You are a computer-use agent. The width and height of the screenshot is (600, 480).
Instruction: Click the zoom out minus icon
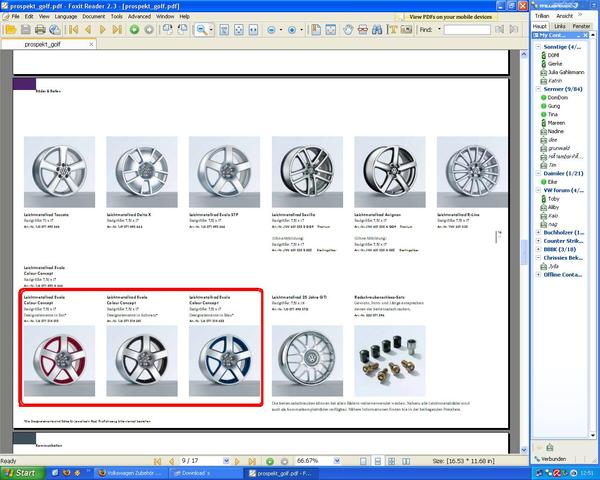[x=271, y=29]
